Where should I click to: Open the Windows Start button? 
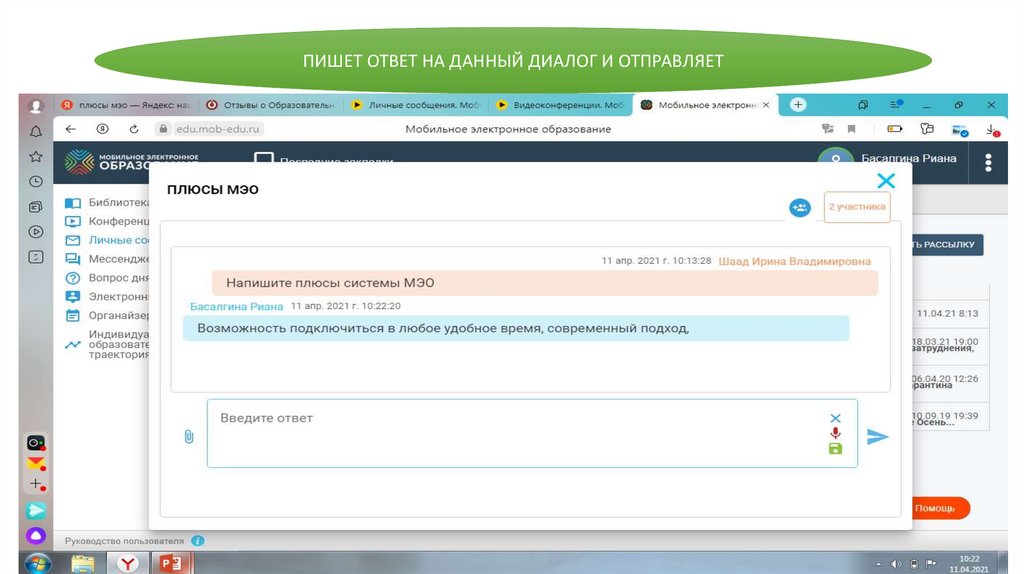37,563
